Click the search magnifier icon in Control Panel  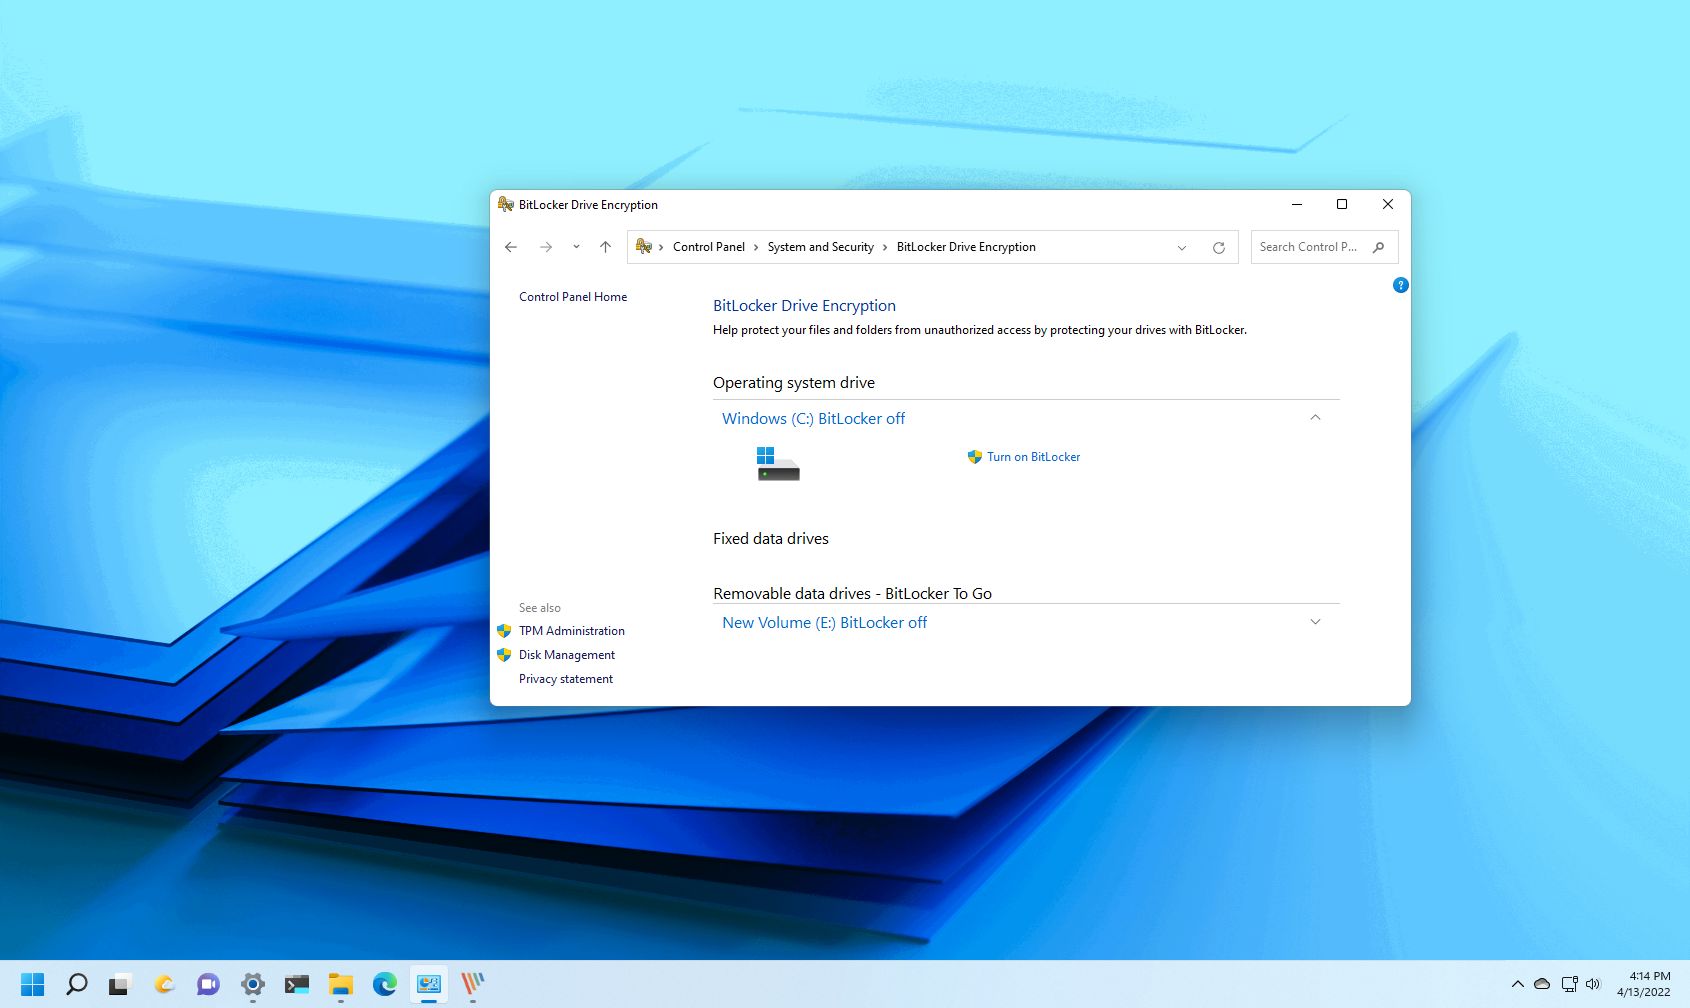tap(1379, 247)
